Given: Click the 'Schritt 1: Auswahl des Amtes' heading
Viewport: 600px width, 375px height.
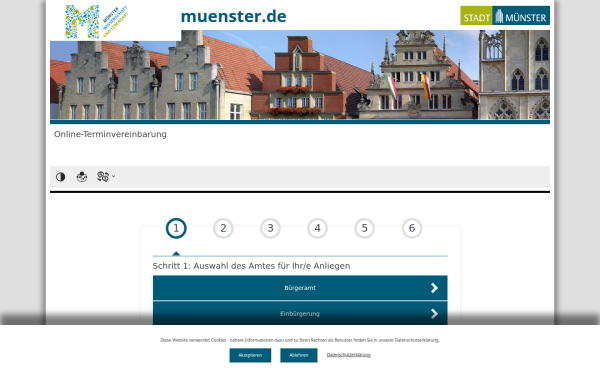Looking at the screenshot, I should click(x=251, y=266).
